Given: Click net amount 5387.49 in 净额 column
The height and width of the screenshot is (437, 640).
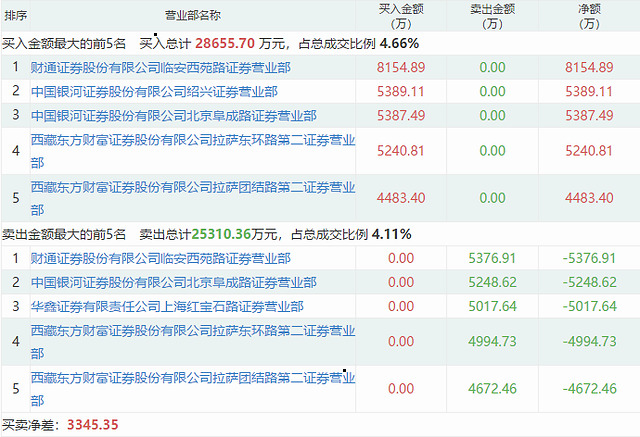Looking at the screenshot, I should pyautogui.click(x=589, y=115).
